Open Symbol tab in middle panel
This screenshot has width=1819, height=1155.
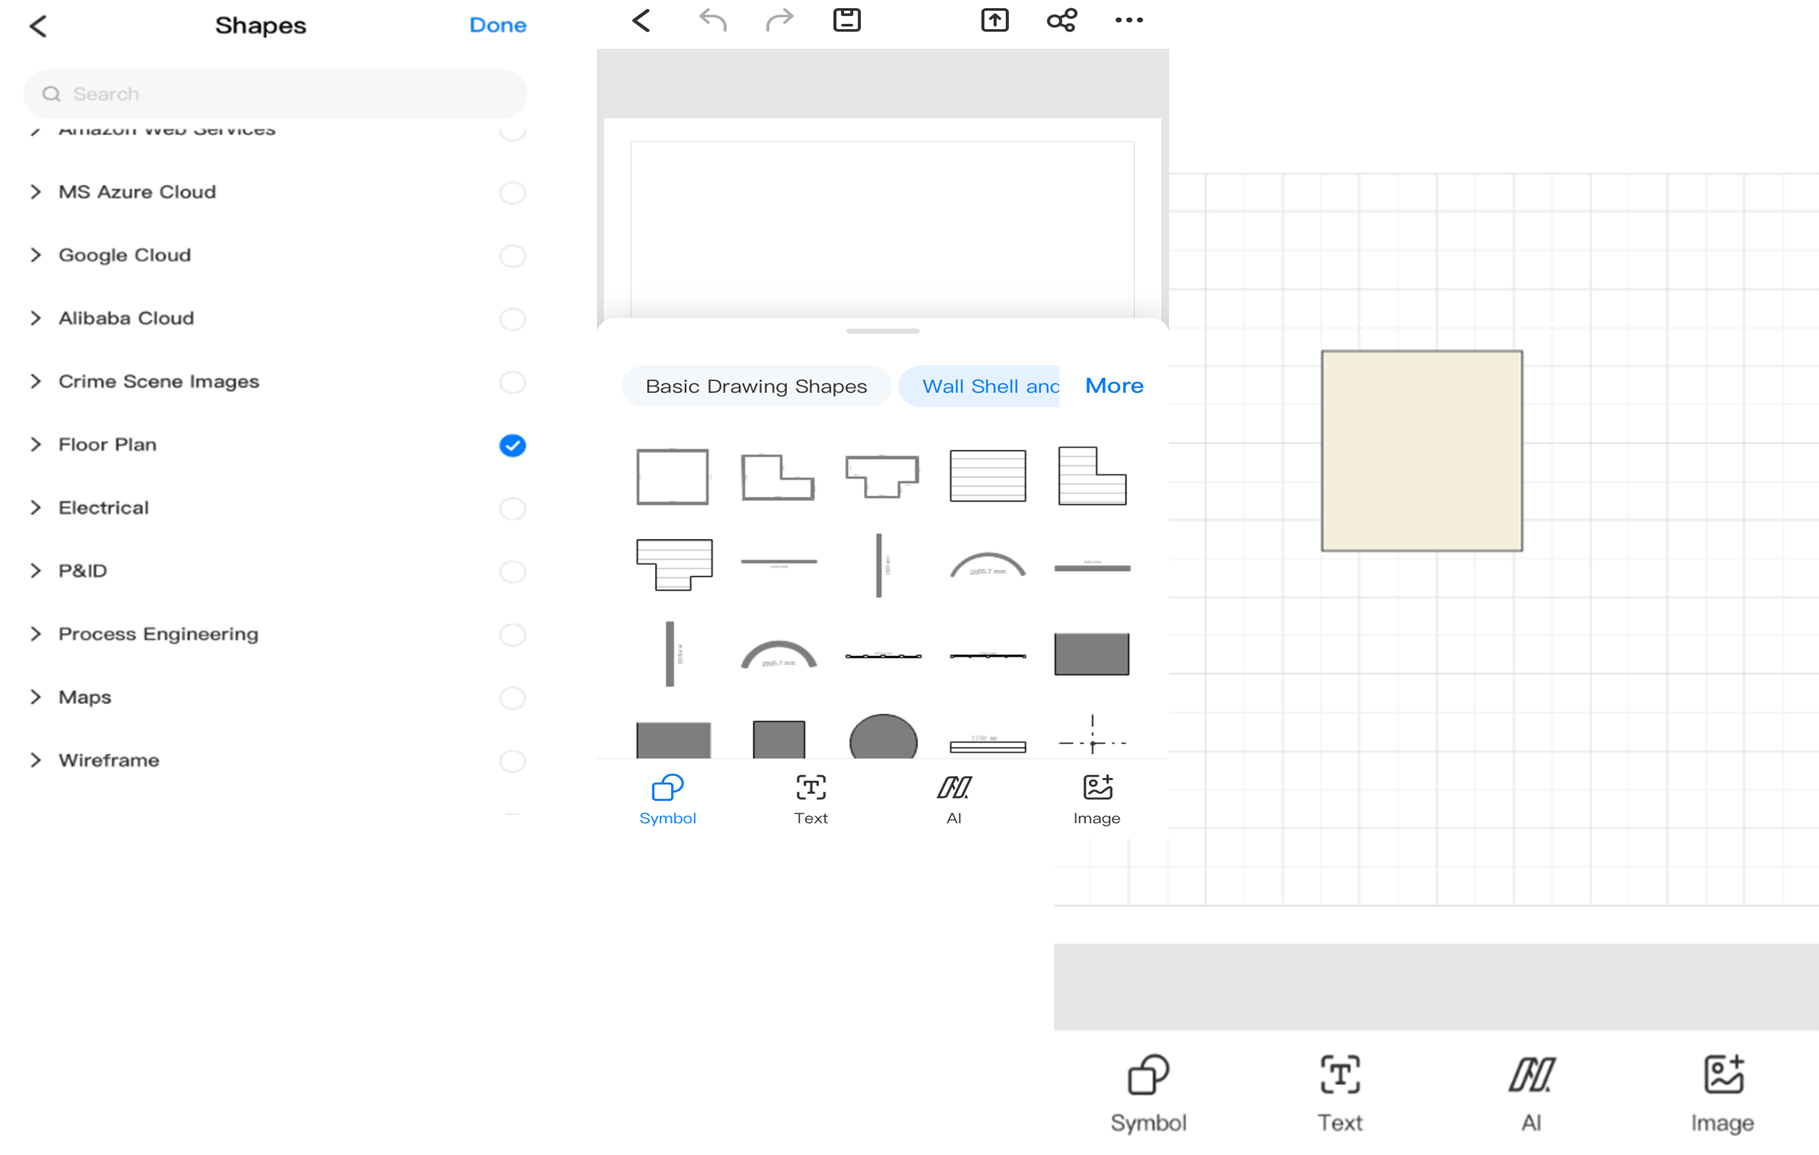(x=668, y=800)
